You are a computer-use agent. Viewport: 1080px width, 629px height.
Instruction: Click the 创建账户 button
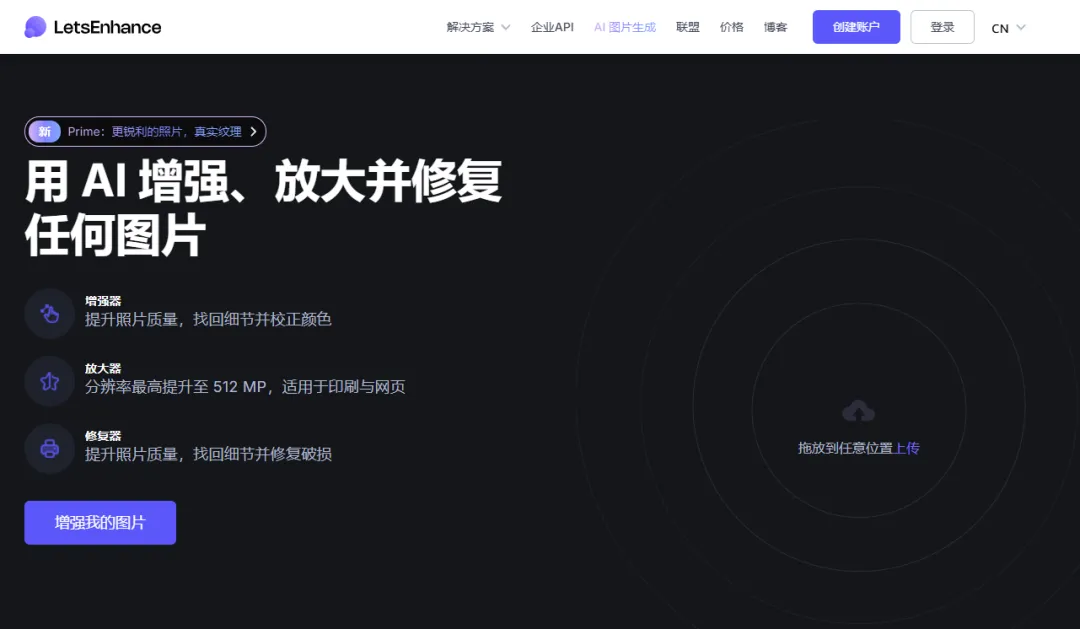click(x=856, y=27)
